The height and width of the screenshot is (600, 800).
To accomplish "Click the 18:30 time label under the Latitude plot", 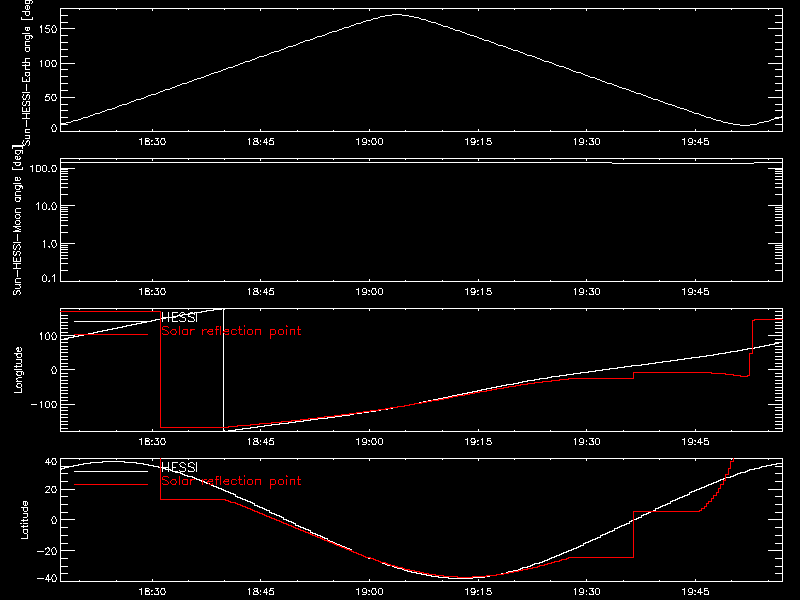I will [152, 592].
